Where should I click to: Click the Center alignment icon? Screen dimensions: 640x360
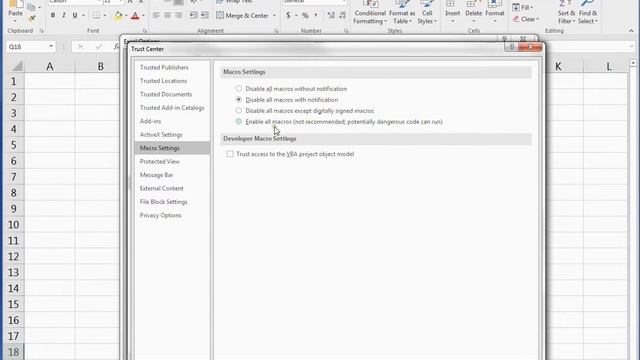[167, 16]
